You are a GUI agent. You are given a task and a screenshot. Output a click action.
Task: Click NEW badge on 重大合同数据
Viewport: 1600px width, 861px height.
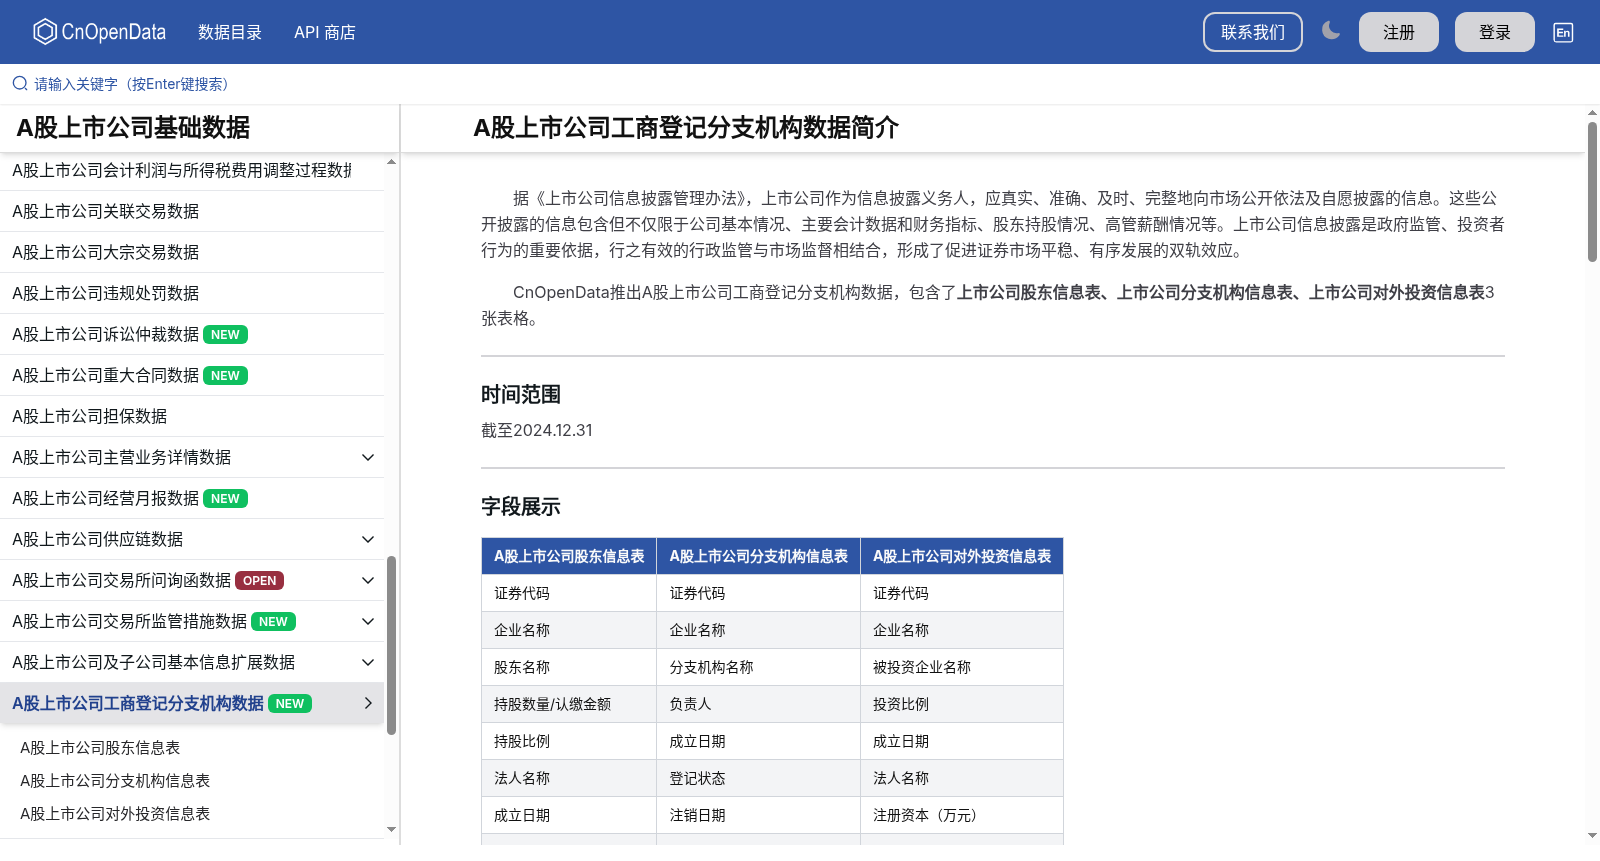point(225,375)
